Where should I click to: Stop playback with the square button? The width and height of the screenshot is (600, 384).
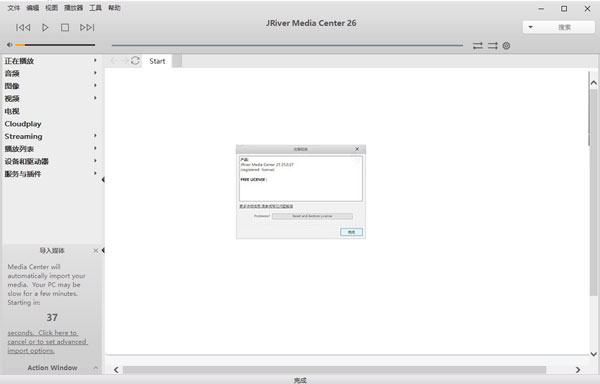point(65,27)
